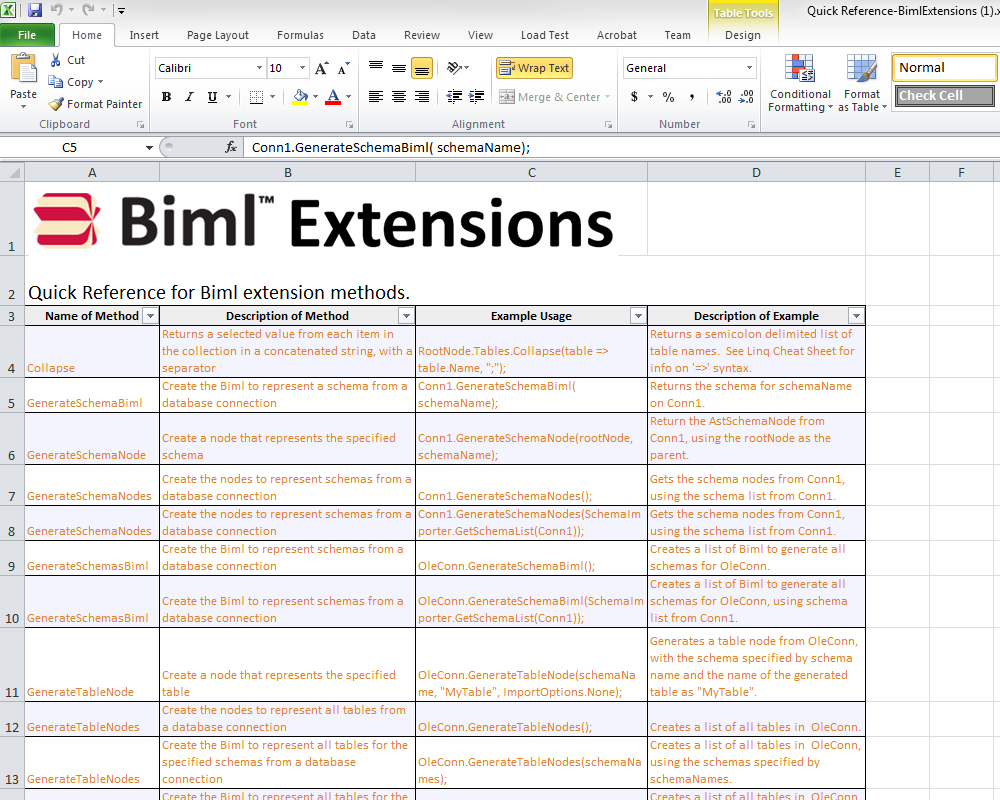The height and width of the screenshot is (800, 1000).
Task: Select column D header
Action: [756, 172]
